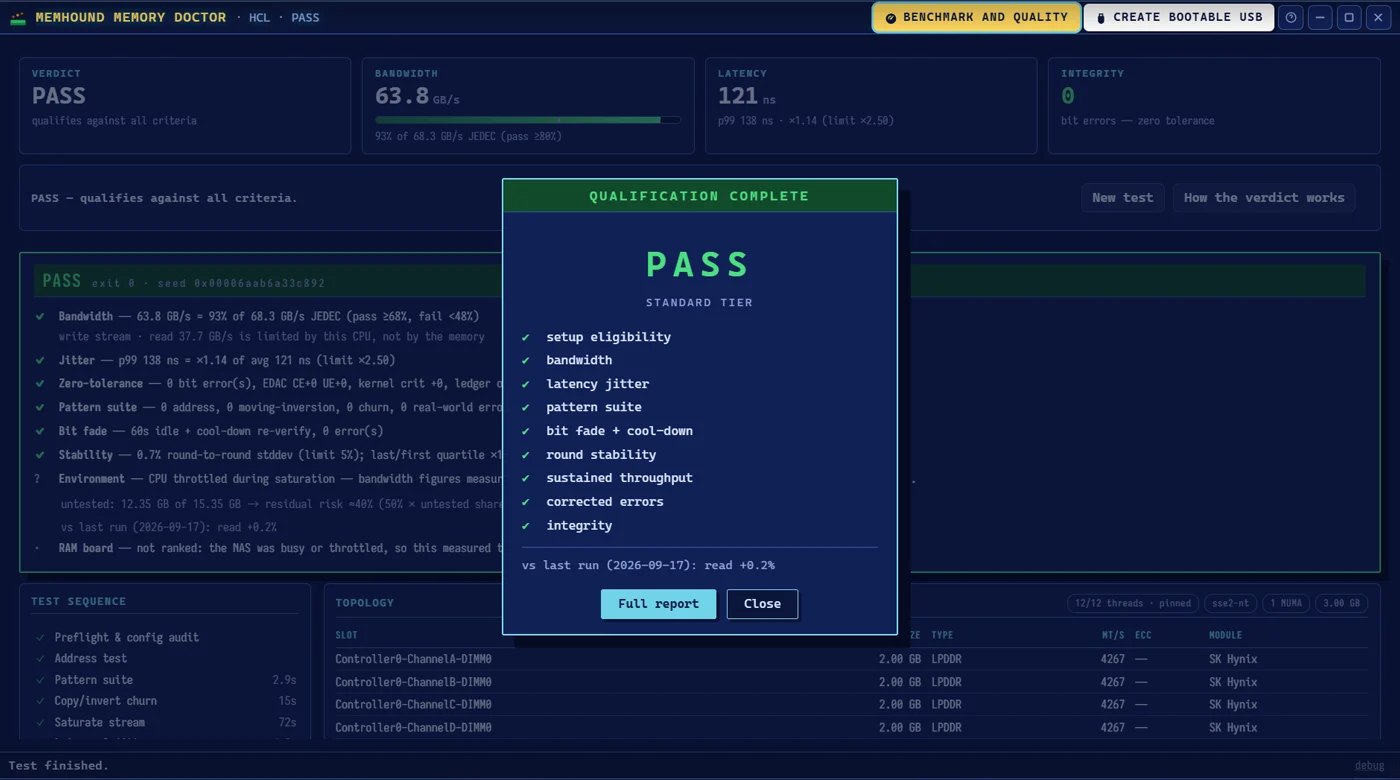This screenshot has height=780, width=1400.
Task: Select the Pattern suite test step
Action: [166, 680]
